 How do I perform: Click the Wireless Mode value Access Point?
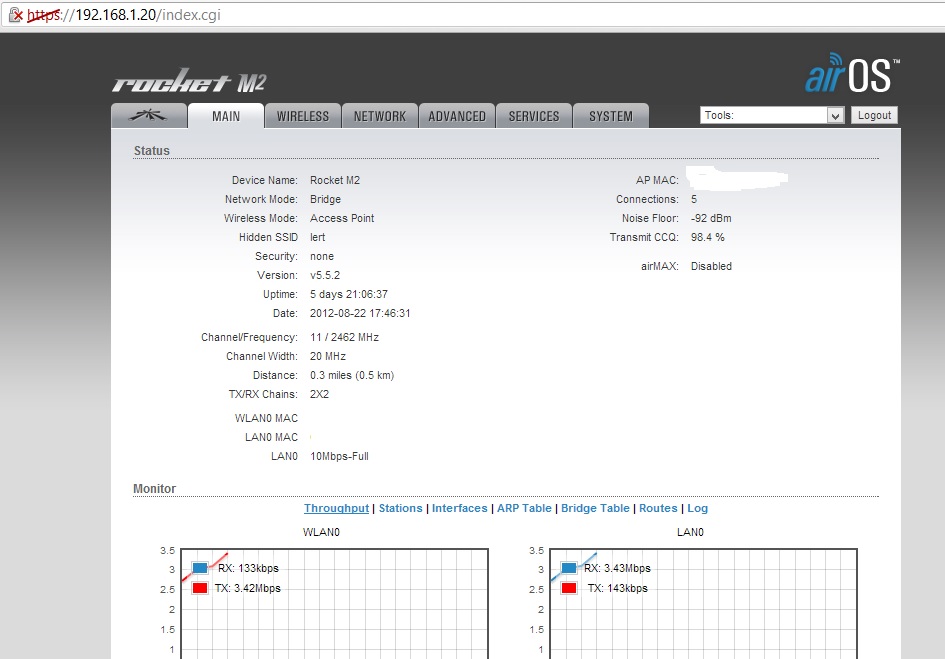point(342,218)
